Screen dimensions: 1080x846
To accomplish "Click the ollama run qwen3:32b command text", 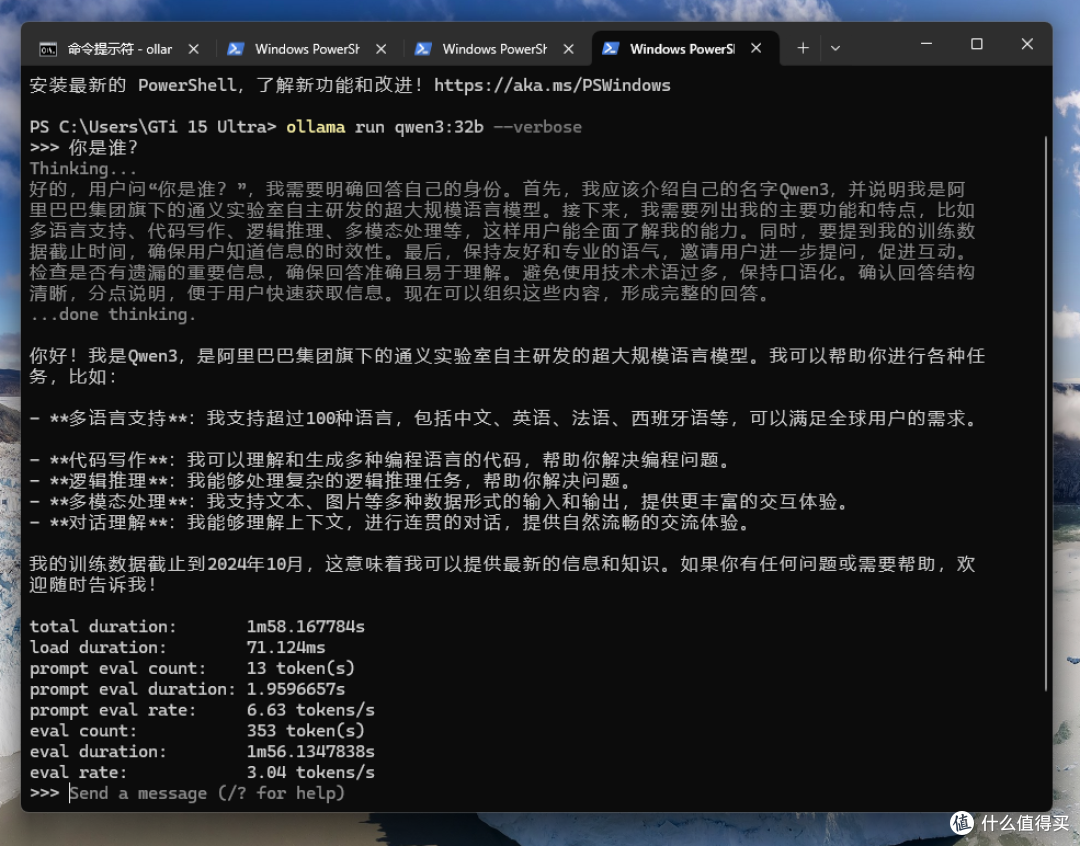I will click(385, 127).
